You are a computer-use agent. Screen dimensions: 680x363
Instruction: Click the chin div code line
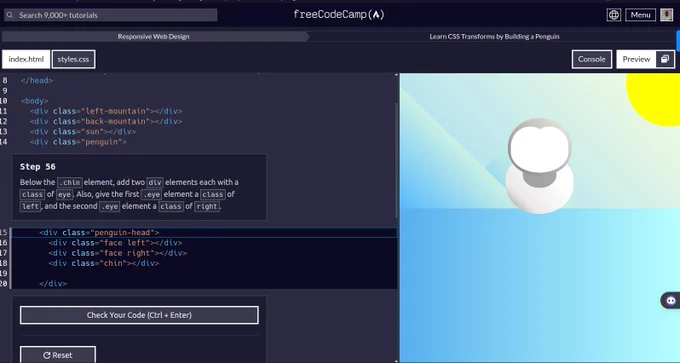[104, 263]
